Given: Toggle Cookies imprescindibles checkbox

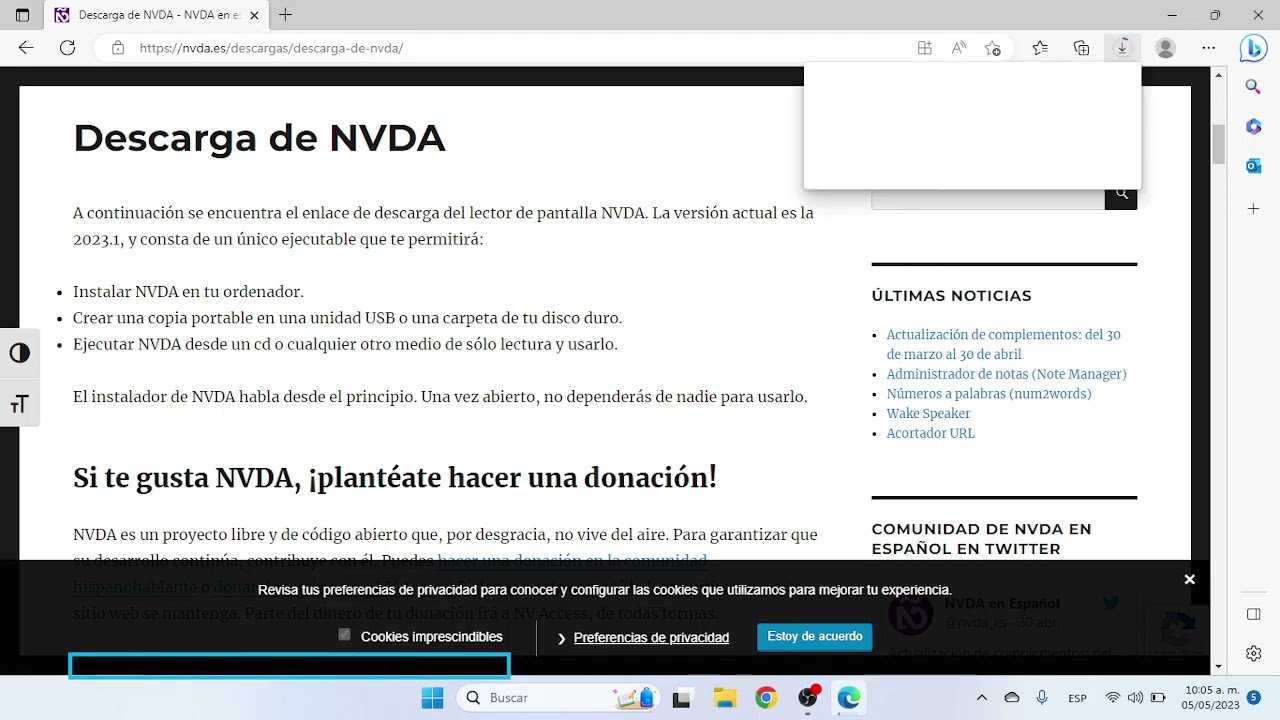Looking at the screenshot, I should pyautogui.click(x=344, y=635).
